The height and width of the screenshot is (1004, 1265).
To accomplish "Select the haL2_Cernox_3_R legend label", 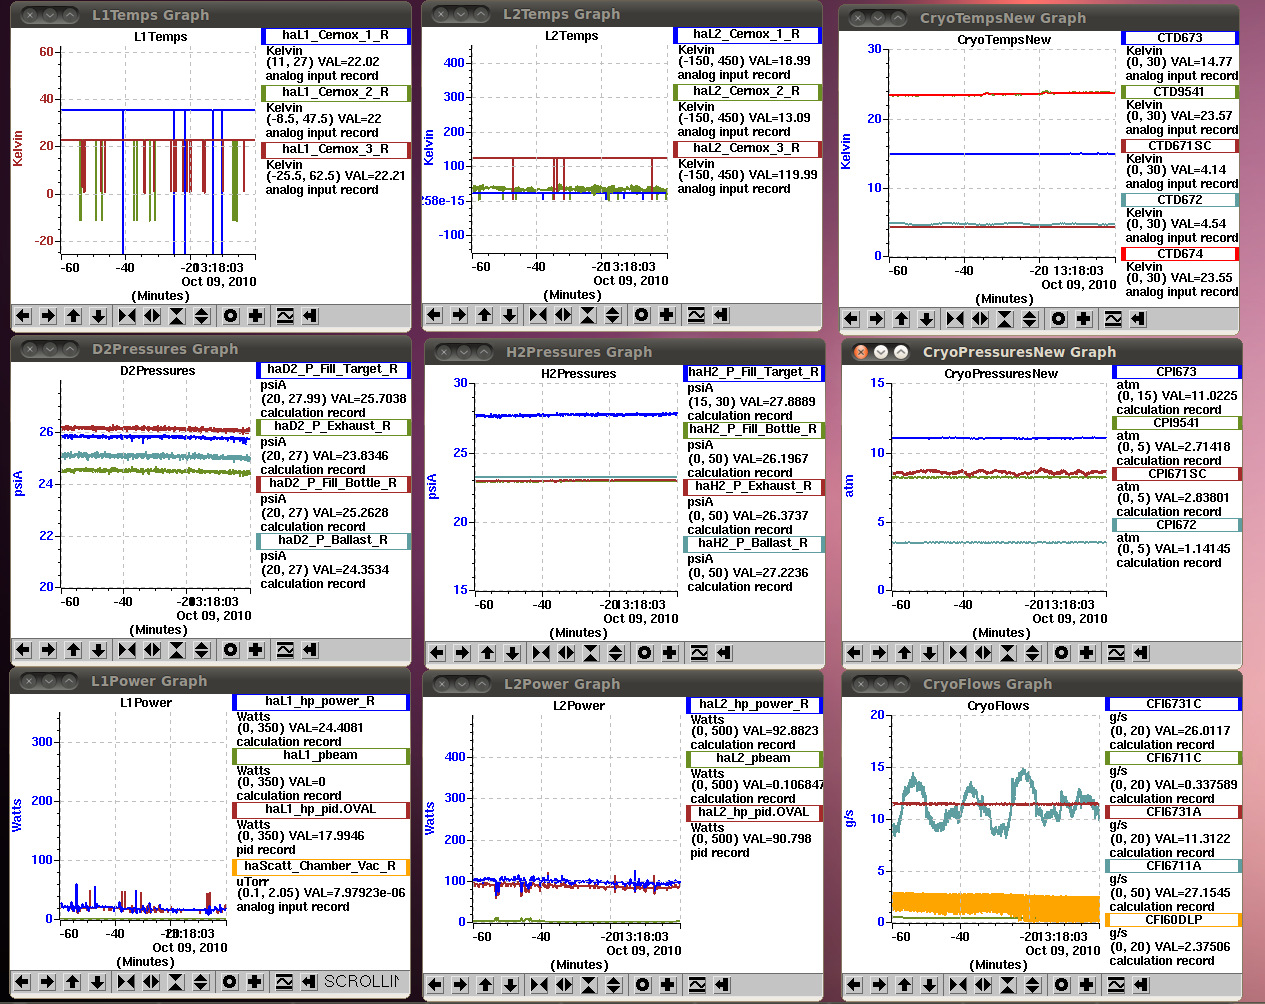I will [x=747, y=148].
